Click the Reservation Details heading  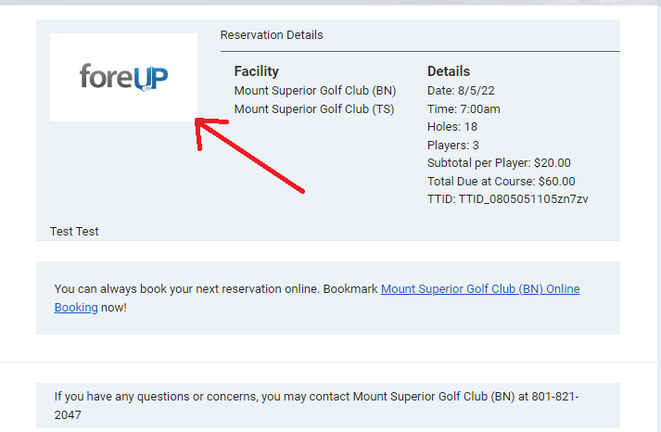[x=271, y=35]
